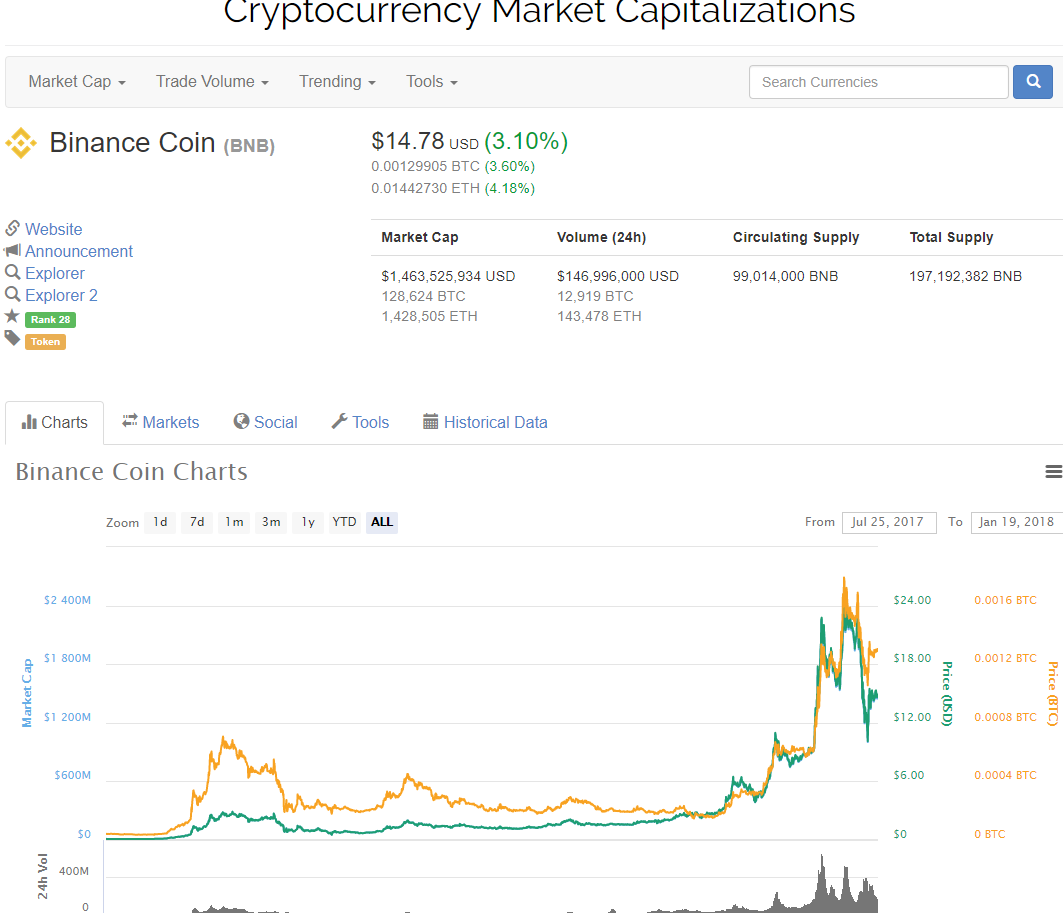
Task: Open the Explorer 2 link
Action: pos(61,296)
